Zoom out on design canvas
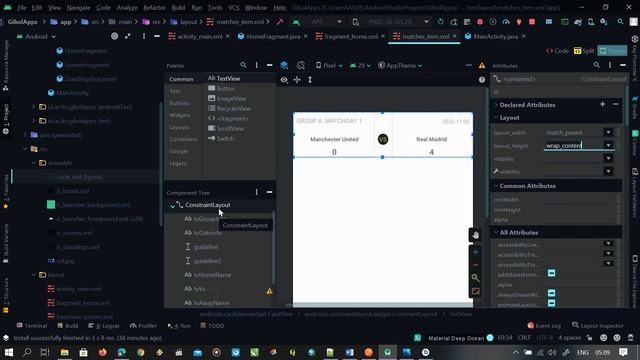Image resolution: width=640 pixels, height=360 pixels. pyautogui.click(x=476, y=265)
